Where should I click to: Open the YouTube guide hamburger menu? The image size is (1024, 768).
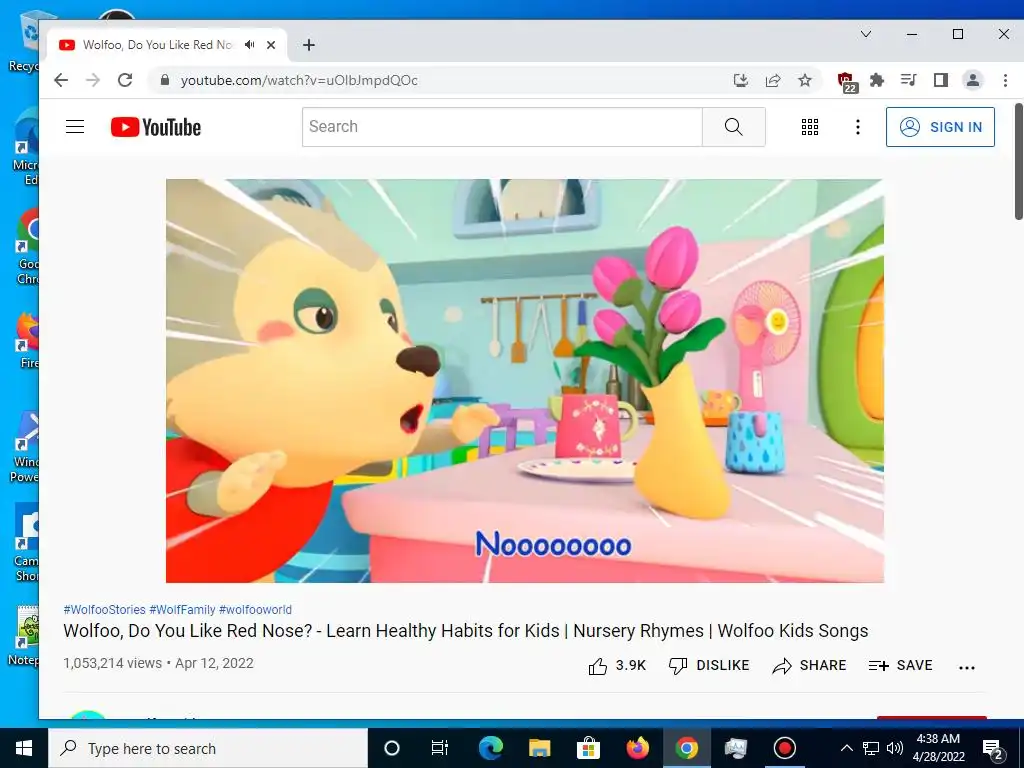point(75,127)
